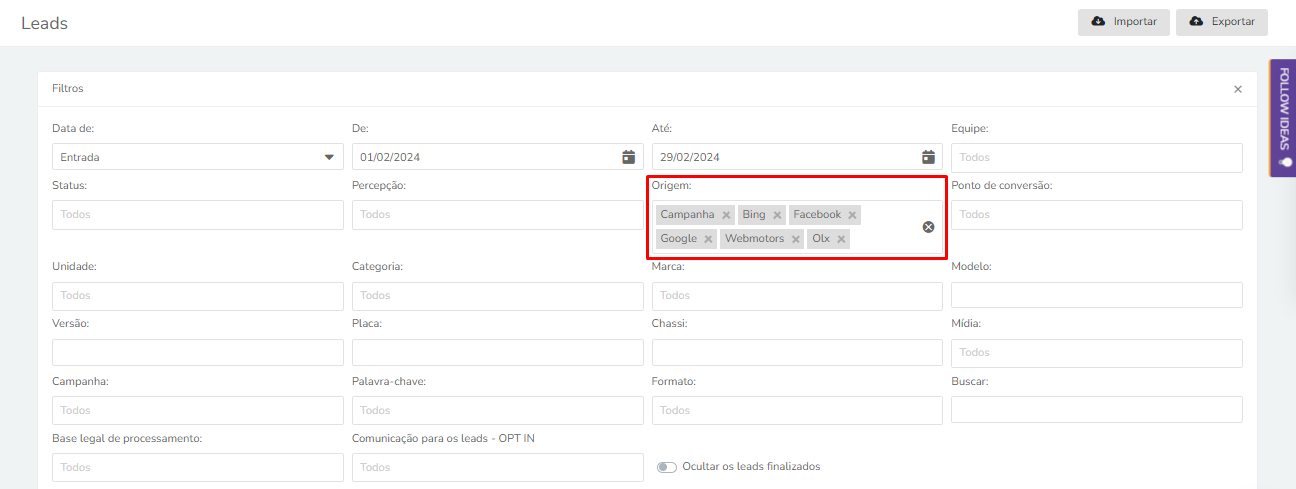Remove the Bing origin tag

point(777,215)
